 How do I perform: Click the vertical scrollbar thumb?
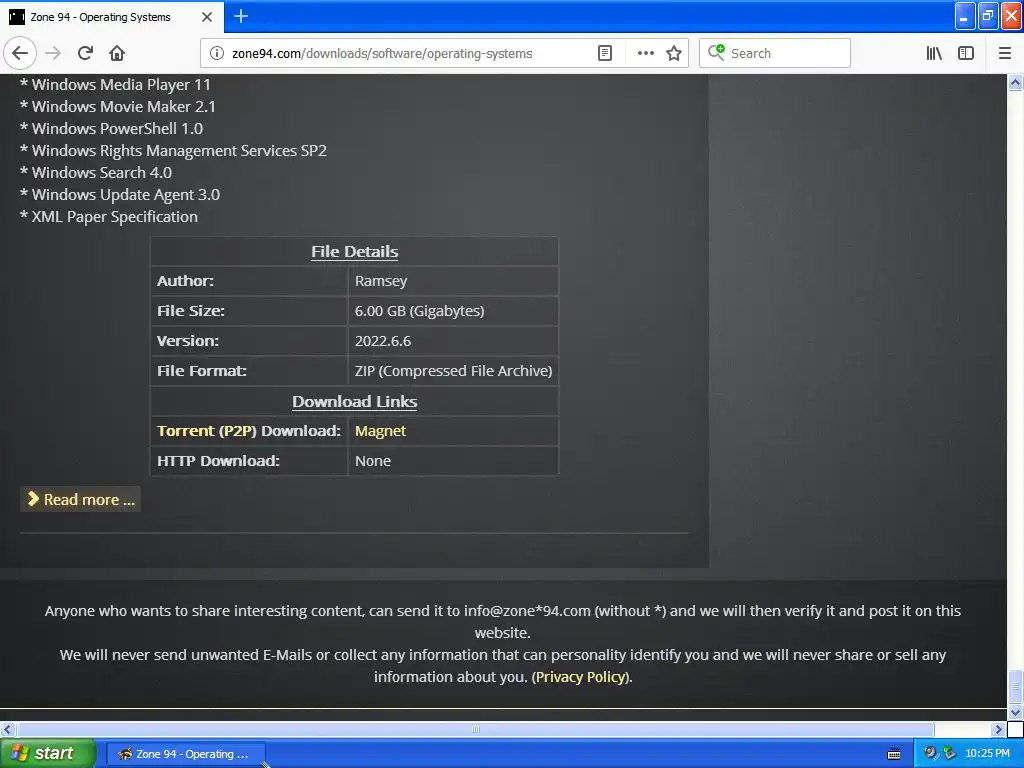click(1015, 686)
